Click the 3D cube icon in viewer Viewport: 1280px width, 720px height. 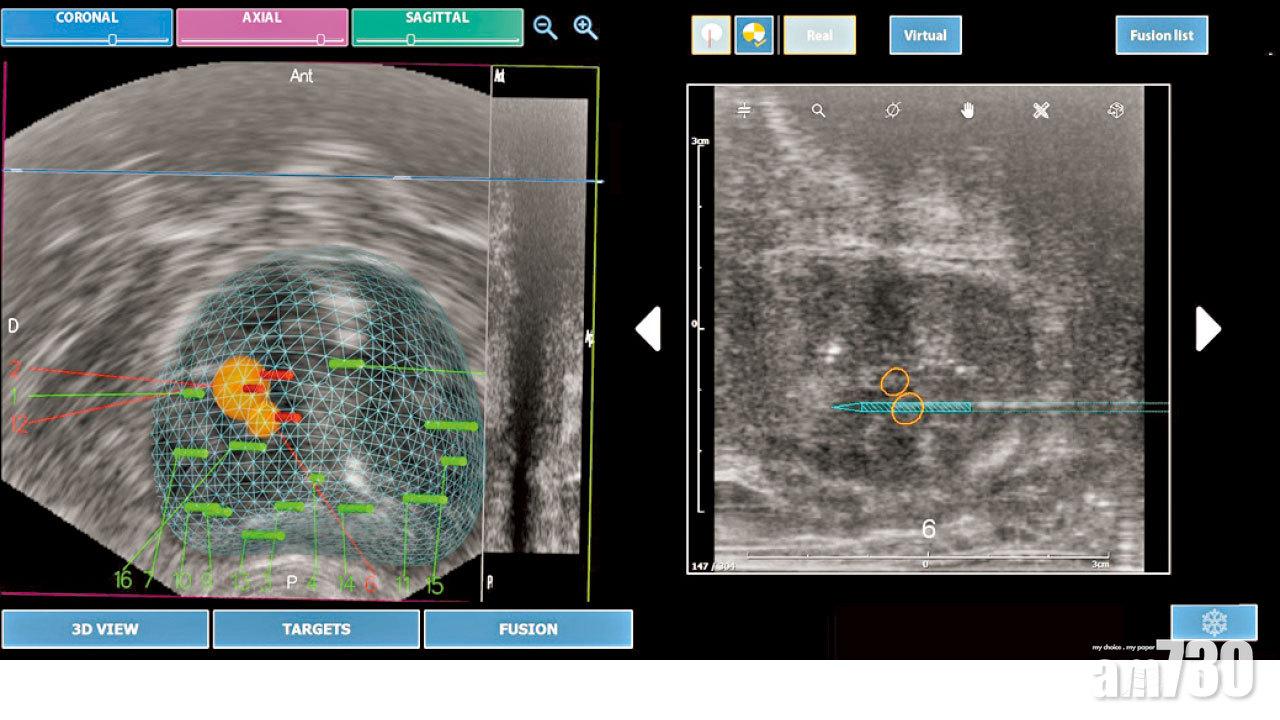(1116, 111)
